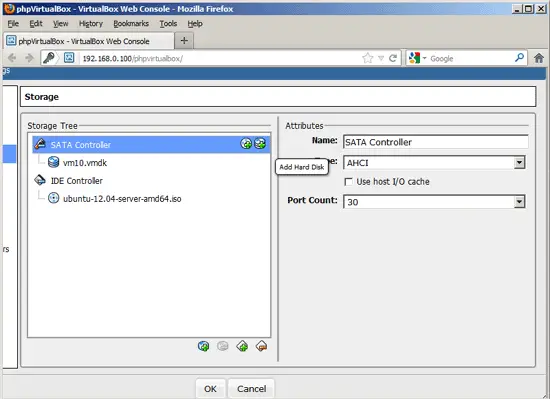The width and height of the screenshot is (550, 399).
Task: Open URL history dropdown arrow
Action: pyautogui.click(x=381, y=58)
